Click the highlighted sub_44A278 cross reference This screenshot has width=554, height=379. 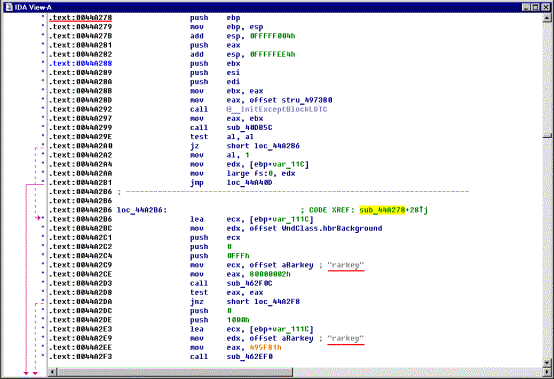point(382,210)
